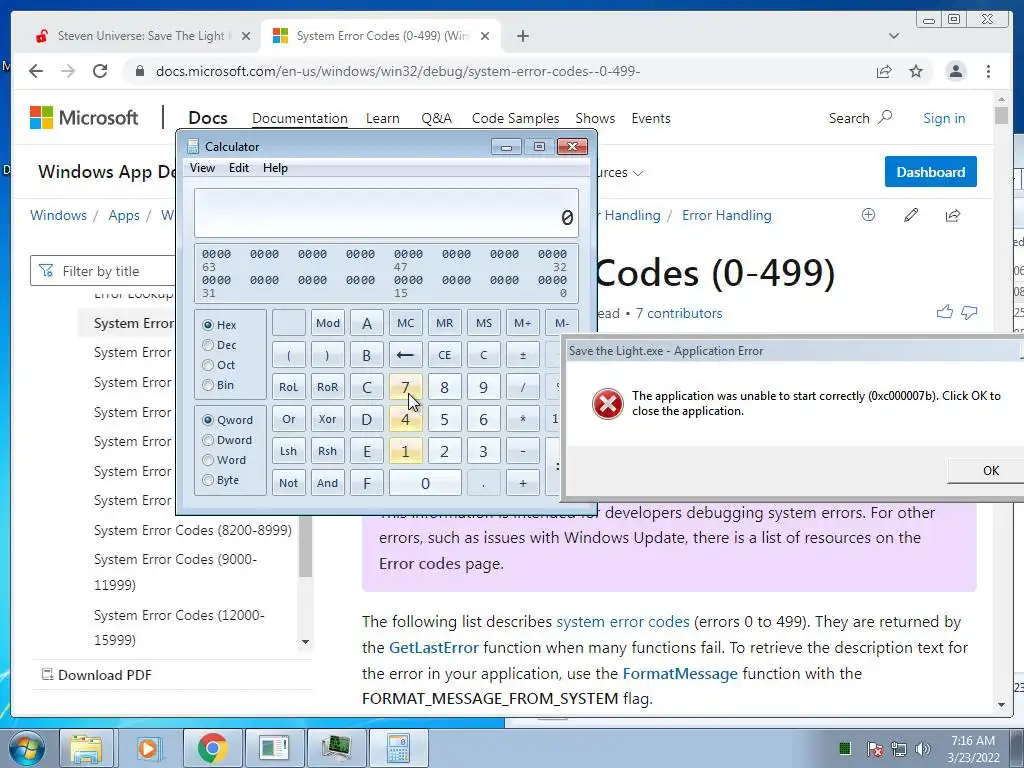Image resolution: width=1024 pixels, height=768 pixels.
Task: Click the page scroll-down arrow
Action: pyautogui.click(x=1001, y=705)
